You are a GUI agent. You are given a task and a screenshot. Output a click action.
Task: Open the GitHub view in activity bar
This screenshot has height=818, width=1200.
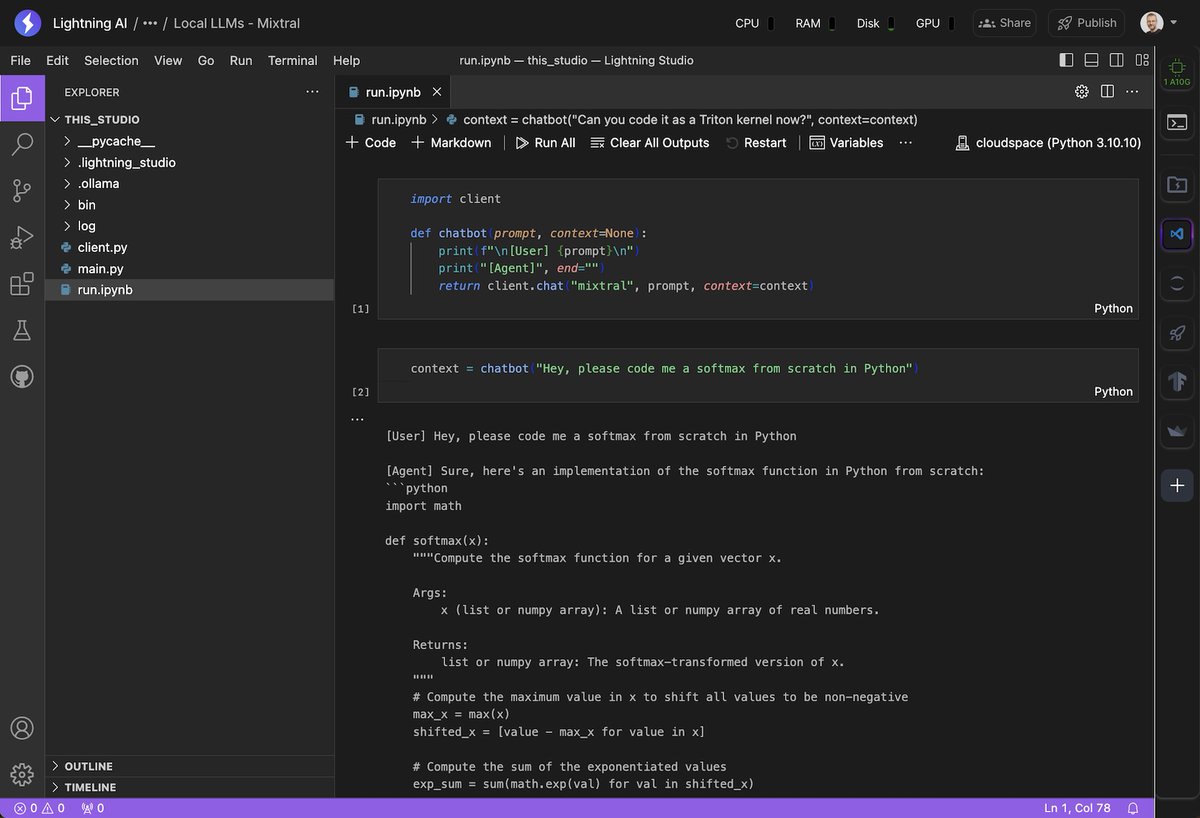(22, 377)
